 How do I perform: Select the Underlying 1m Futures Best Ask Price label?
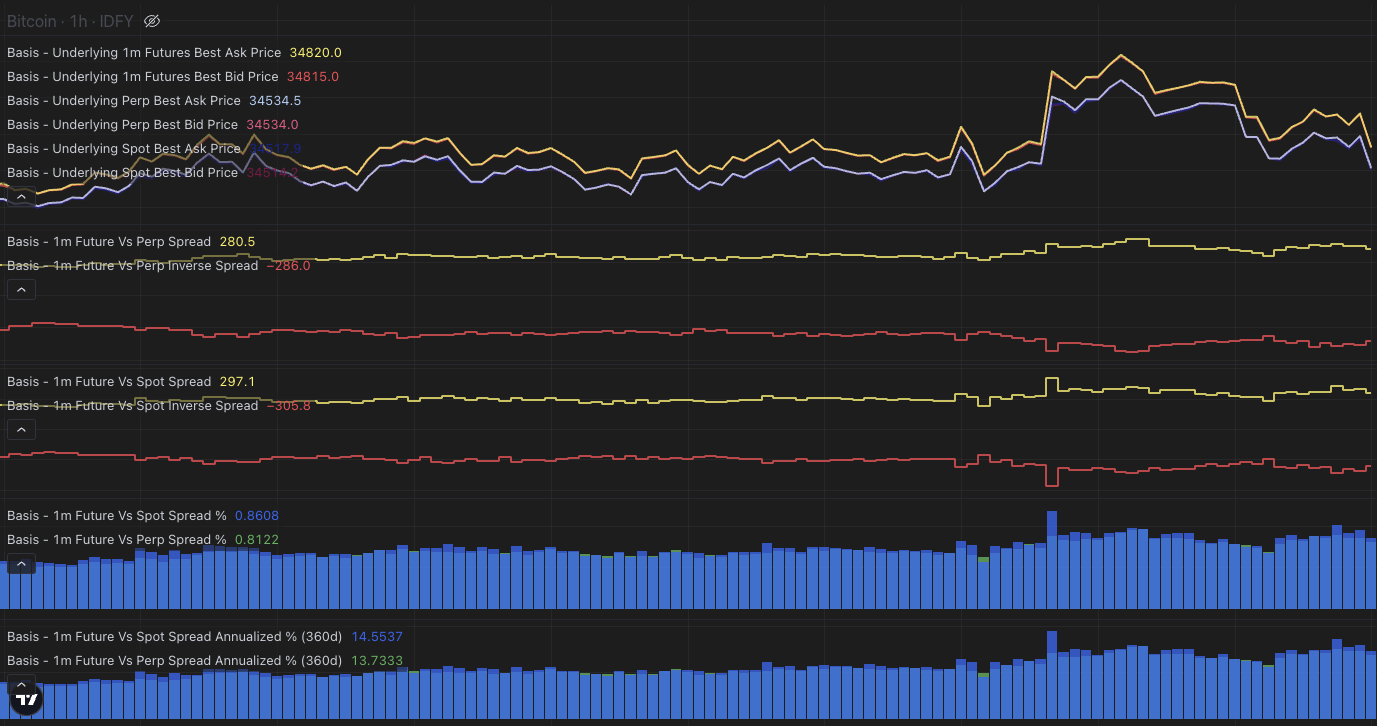point(144,52)
